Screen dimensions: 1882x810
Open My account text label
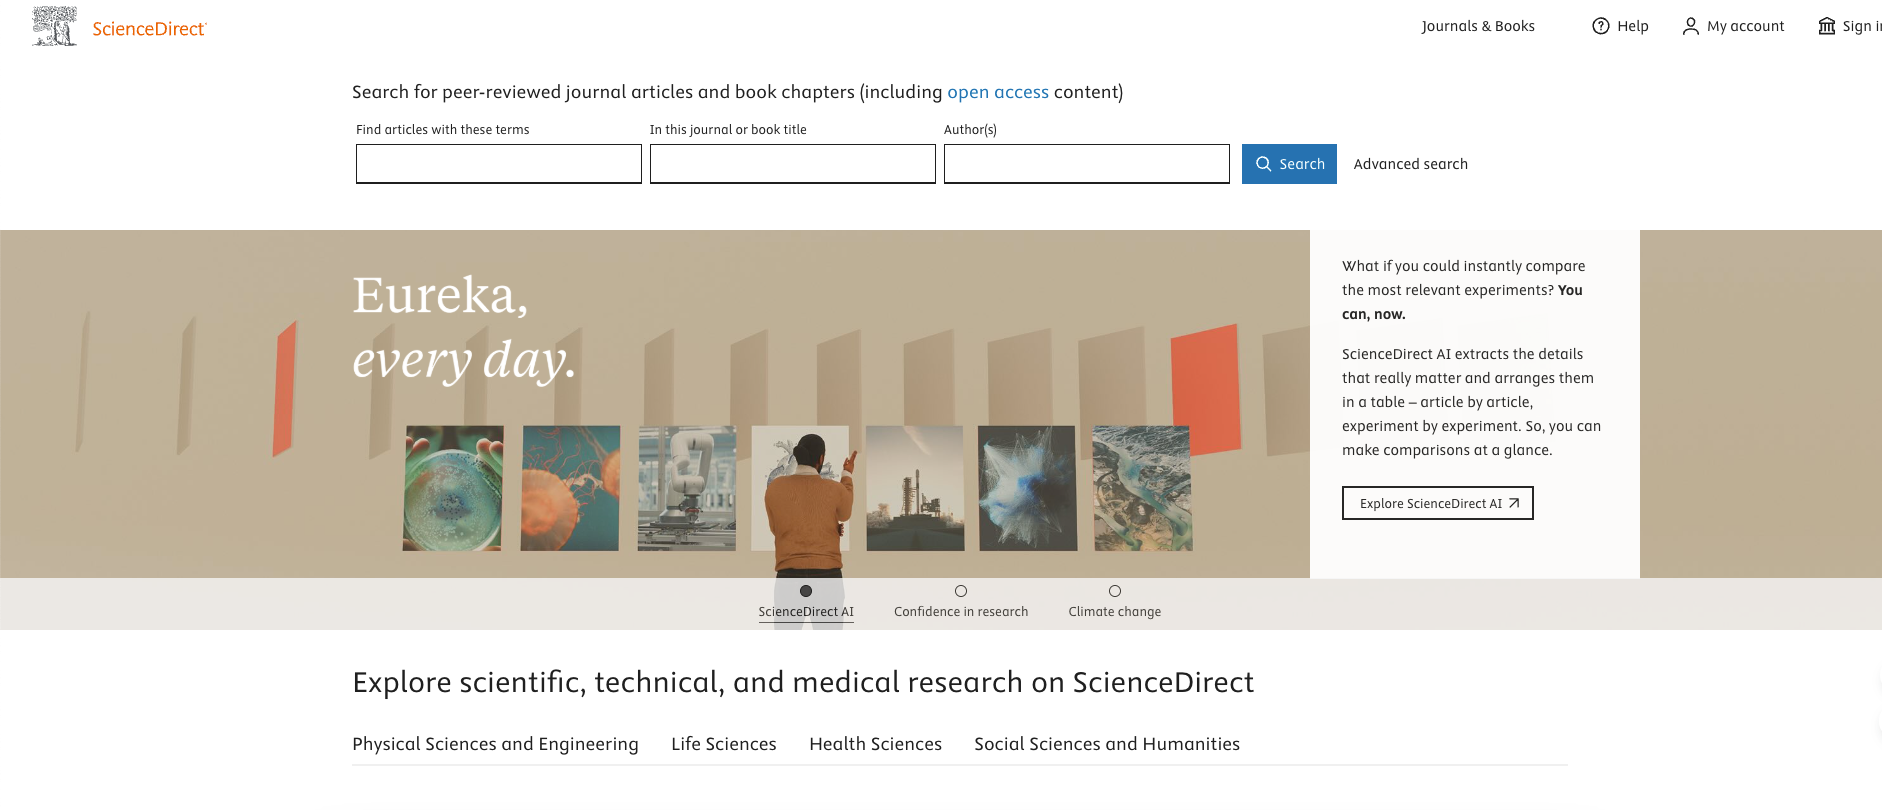pyautogui.click(x=1746, y=26)
